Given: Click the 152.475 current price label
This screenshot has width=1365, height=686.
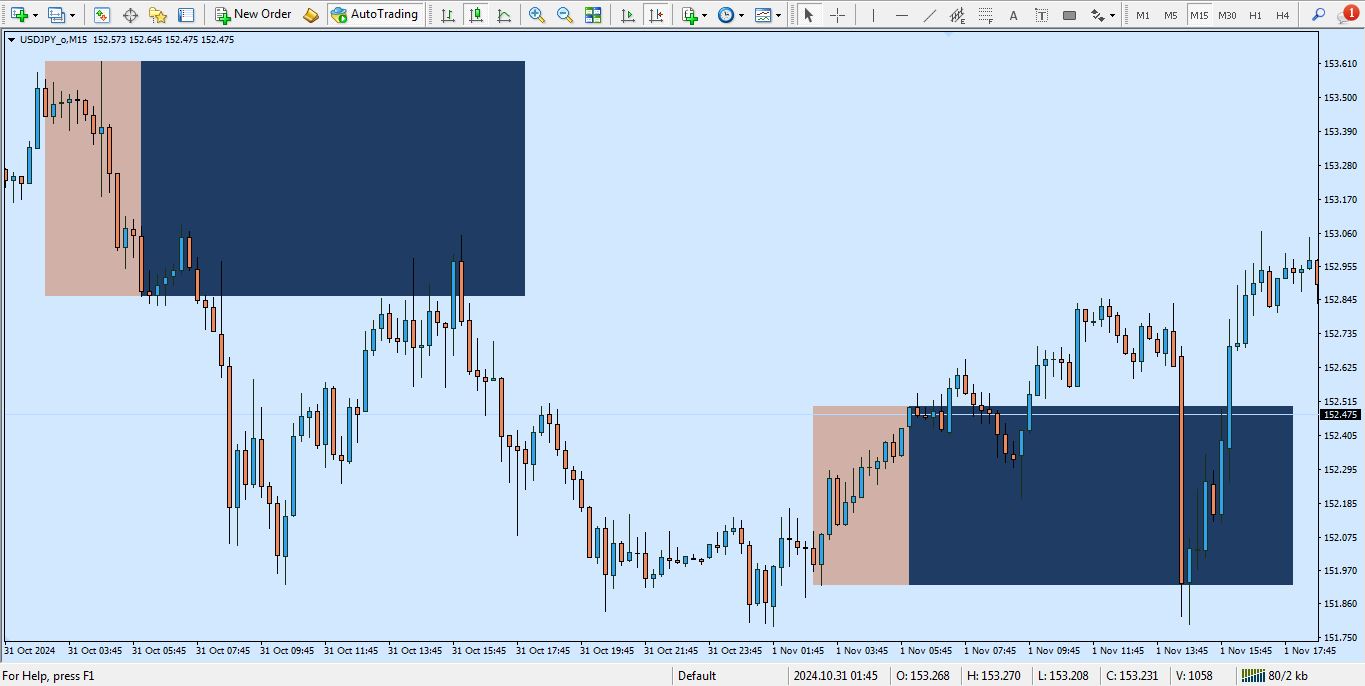Looking at the screenshot, I should tap(1340, 415).
